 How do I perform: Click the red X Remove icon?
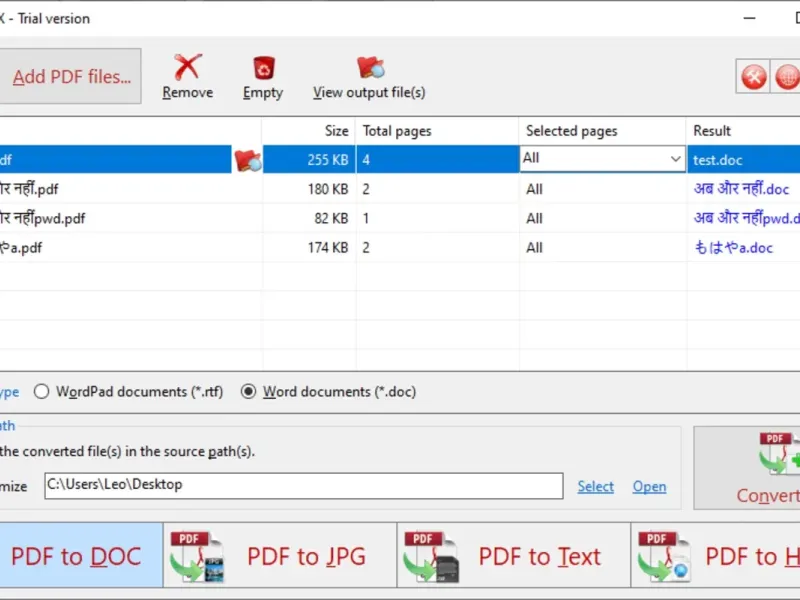(x=188, y=67)
